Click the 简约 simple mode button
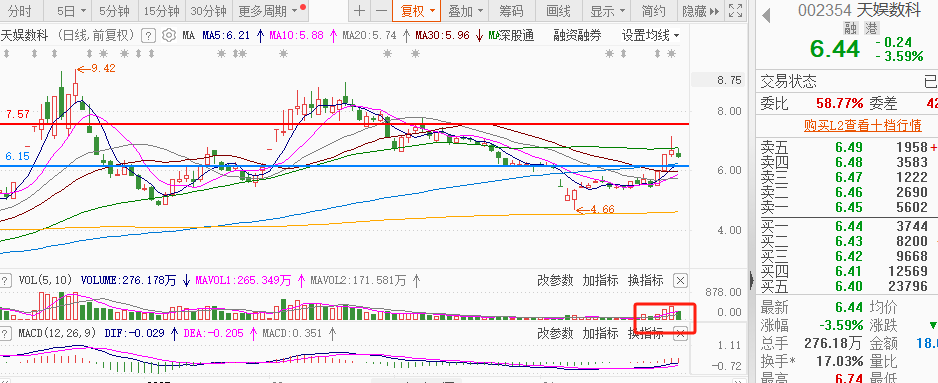Screen dimensions: 938x383 coord(653,11)
